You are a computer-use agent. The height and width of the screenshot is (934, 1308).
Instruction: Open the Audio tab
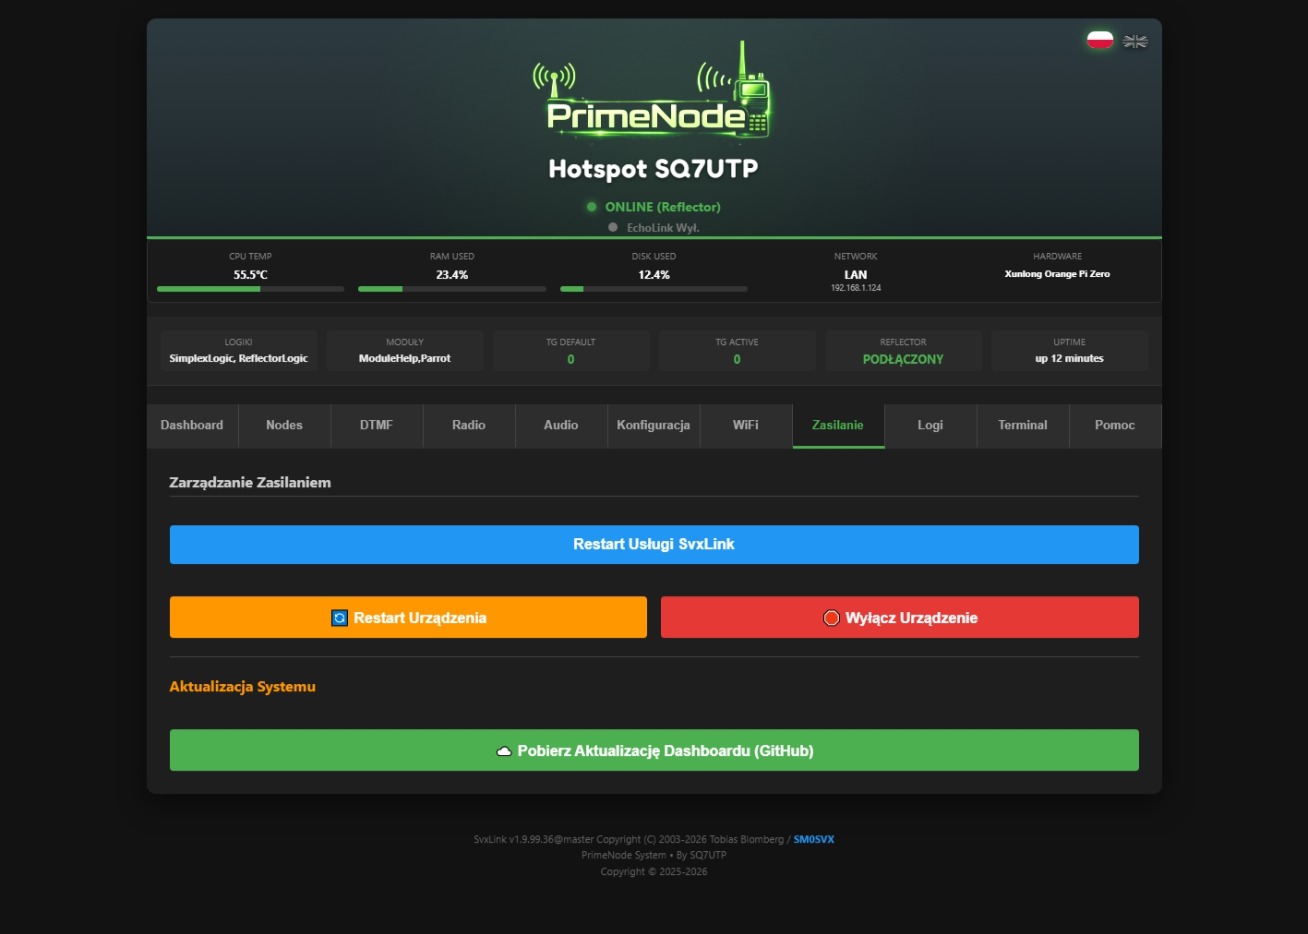561,426
